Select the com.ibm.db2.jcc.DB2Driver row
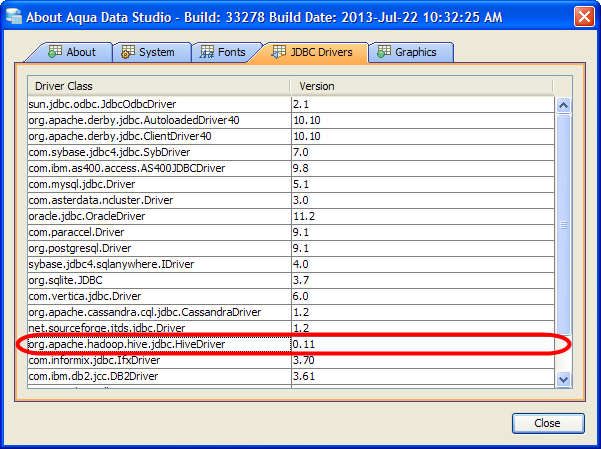This screenshot has height=449, width=601. (x=291, y=377)
